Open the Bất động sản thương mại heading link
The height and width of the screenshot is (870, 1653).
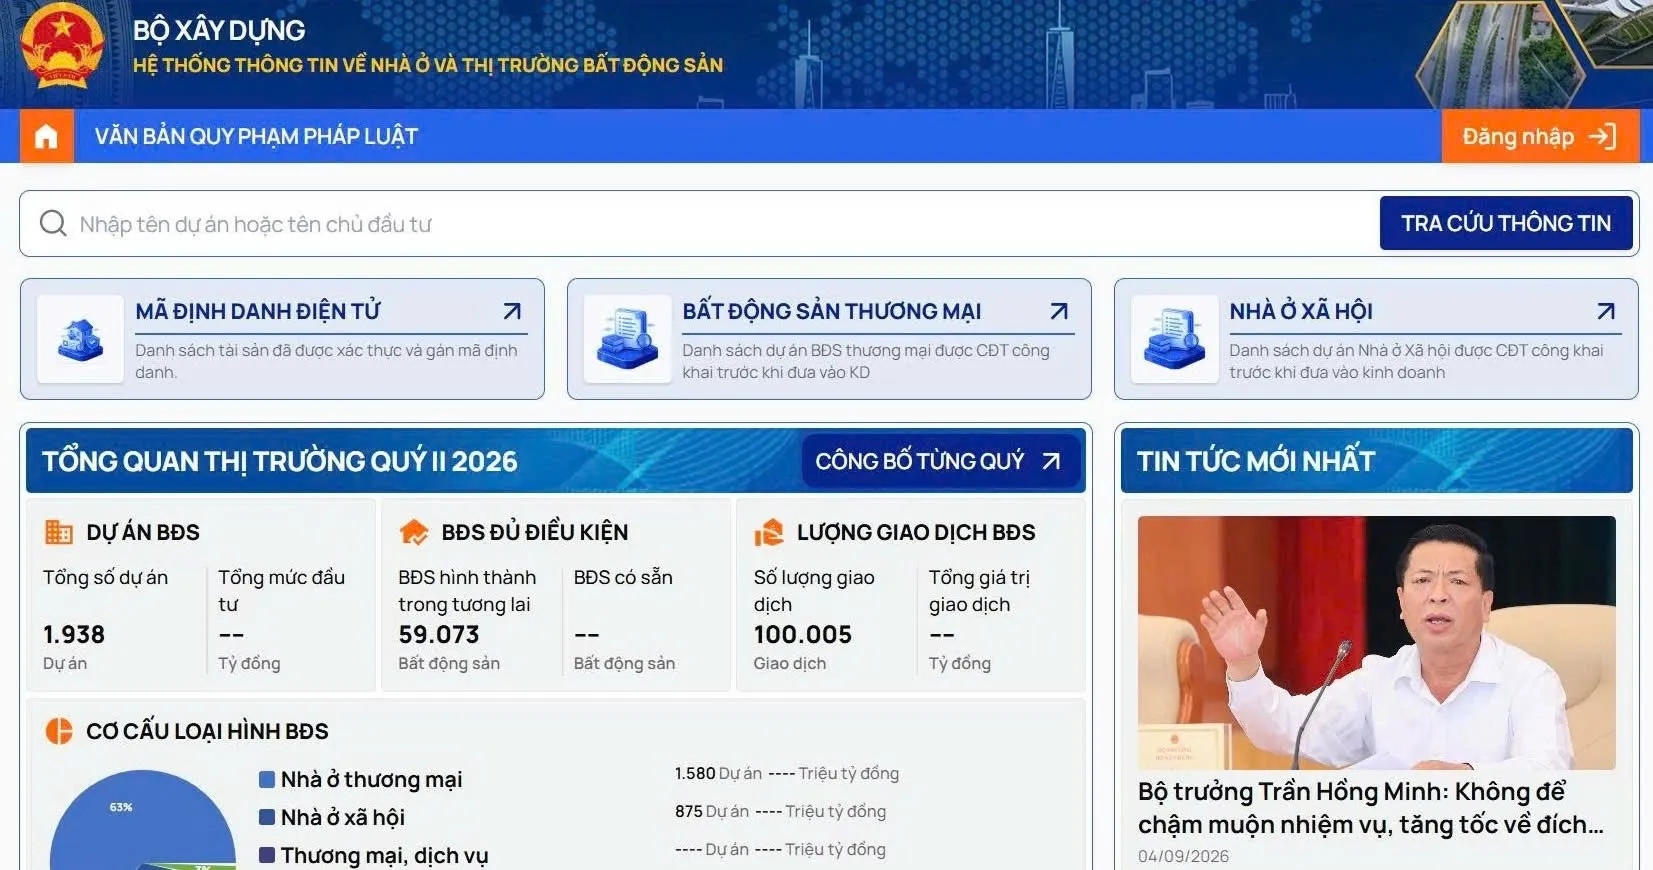click(832, 311)
